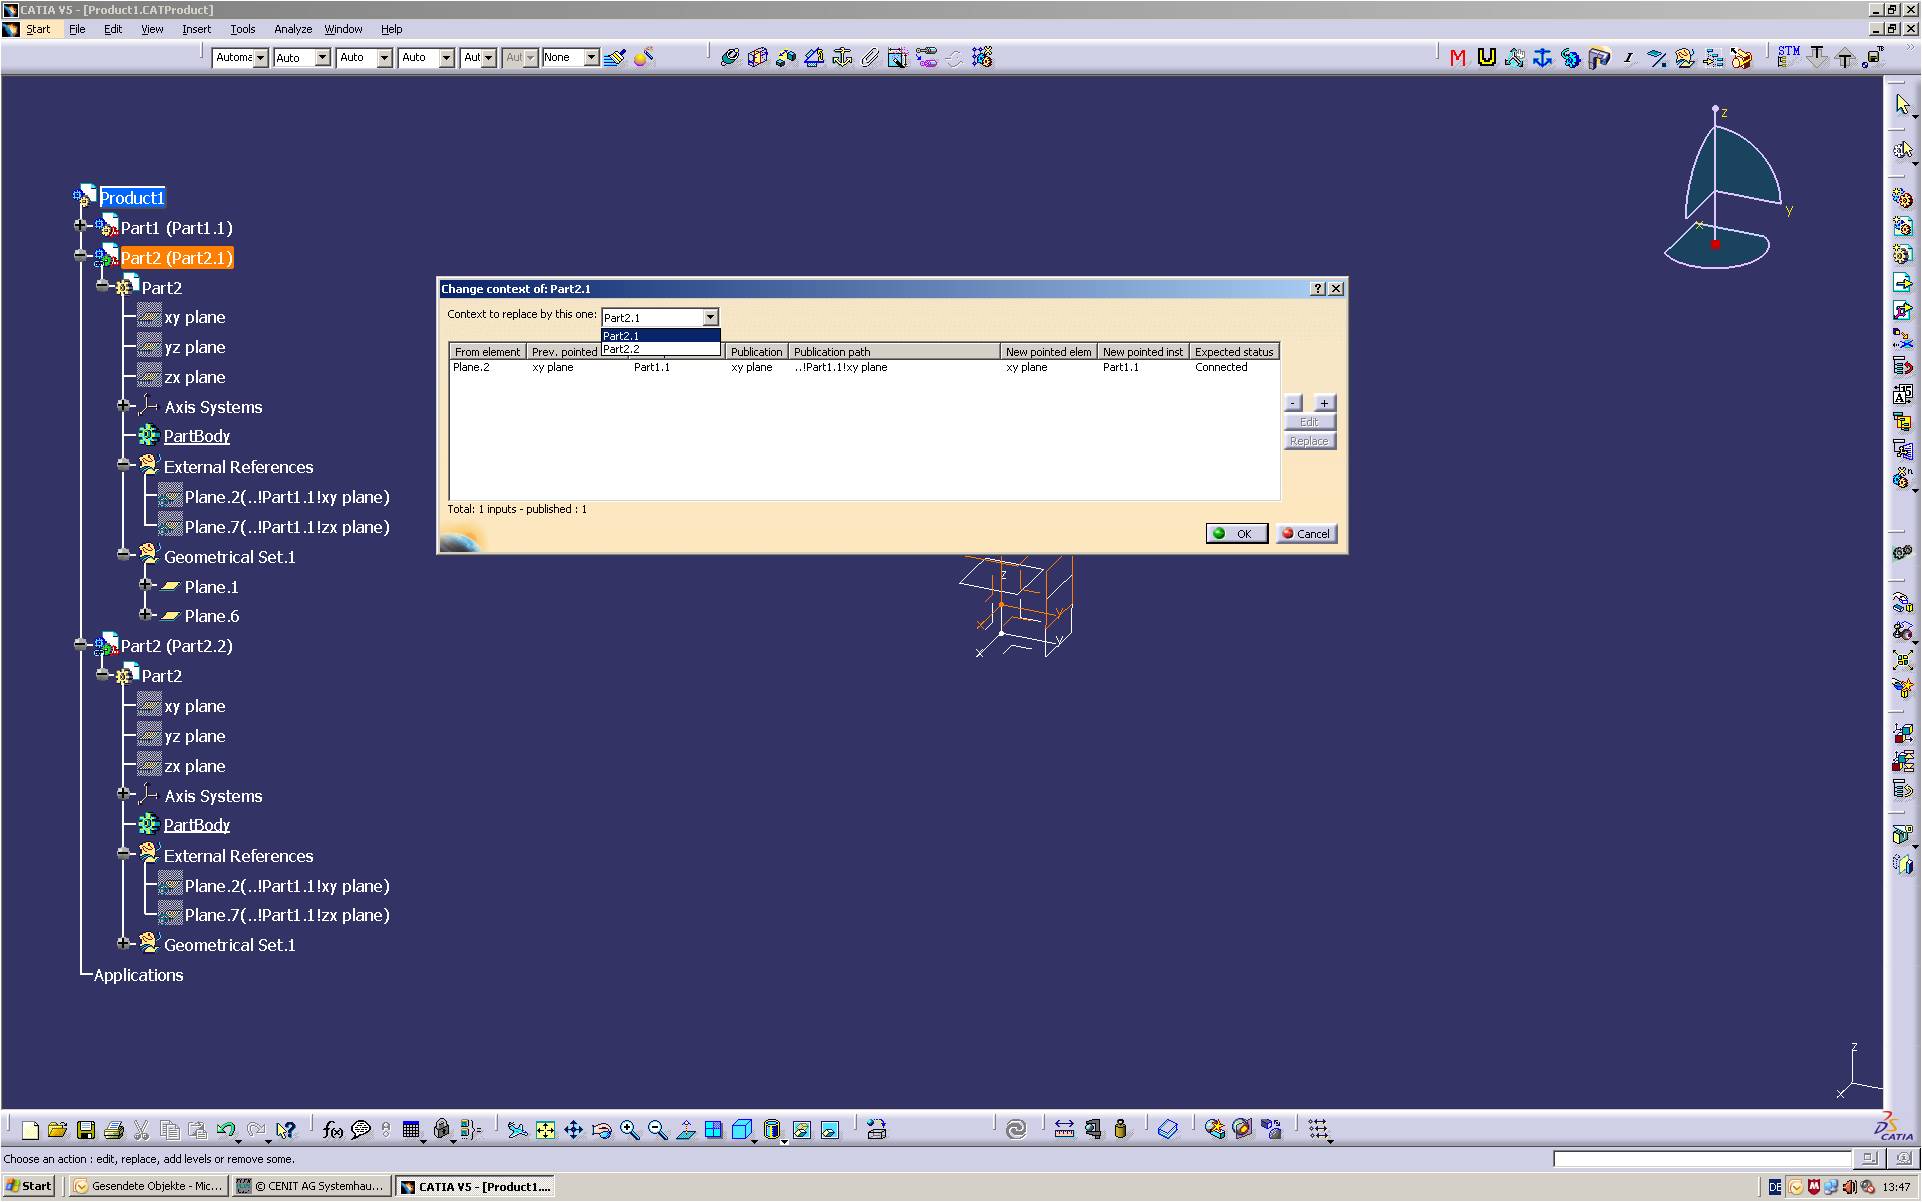The height and width of the screenshot is (1202, 1922).
Task: Open the Tools menu
Action: point(243,29)
